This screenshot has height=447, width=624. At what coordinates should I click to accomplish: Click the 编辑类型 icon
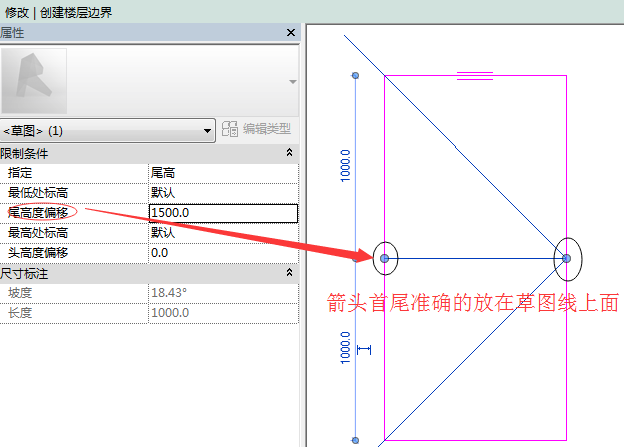point(230,129)
